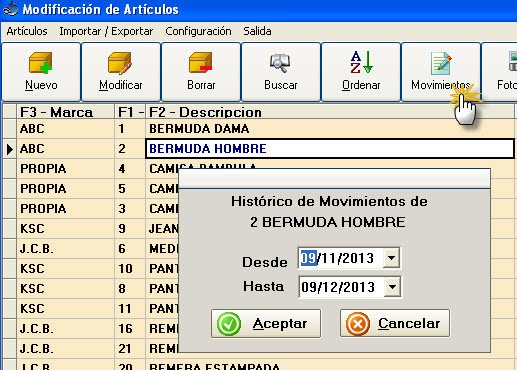Click the Nuevo article toolbar button
This screenshot has width=517, height=370.
pos(41,72)
